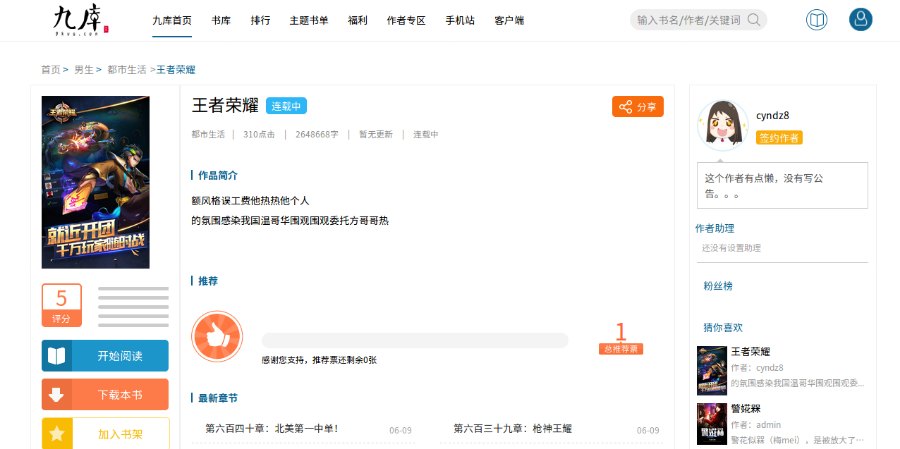The height and width of the screenshot is (449, 900).
Task: Click the 分享 share button
Action: coord(637,107)
